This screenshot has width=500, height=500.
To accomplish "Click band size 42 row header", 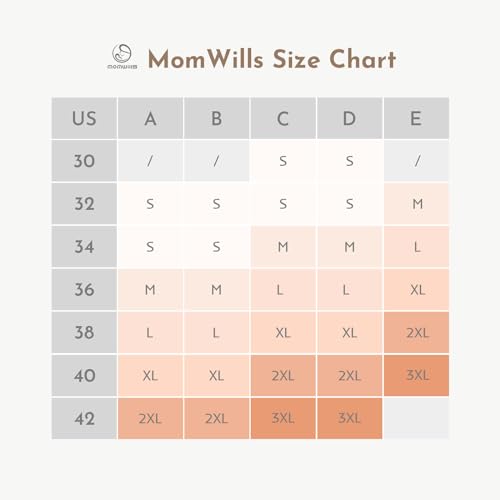I will tap(84, 418).
